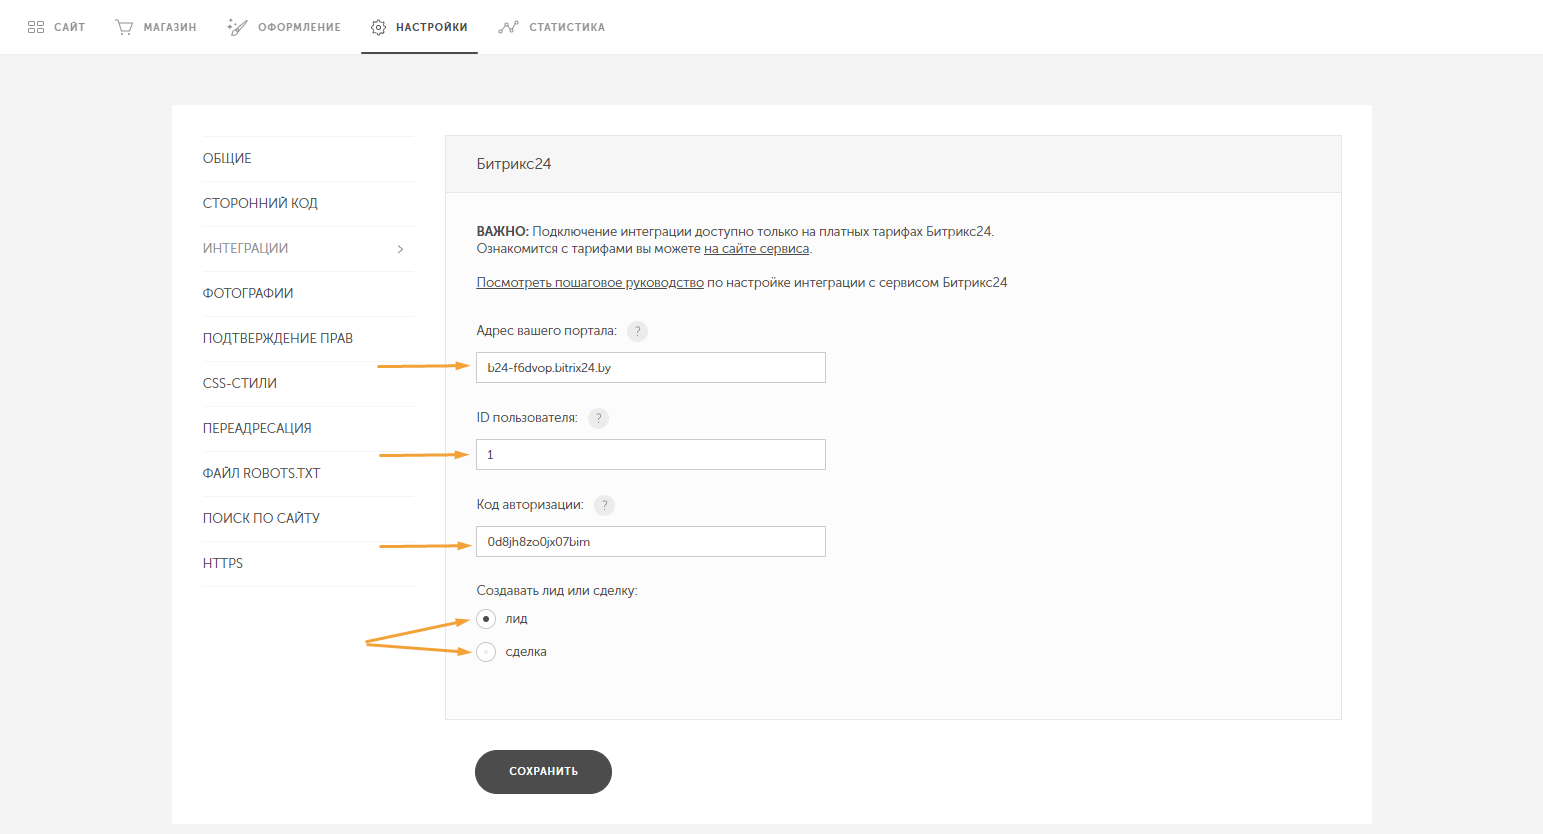The height and width of the screenshot is (834, 1543).
Task: Follow the "на сайте сервиса" link
Action: [x=757, y=249]
